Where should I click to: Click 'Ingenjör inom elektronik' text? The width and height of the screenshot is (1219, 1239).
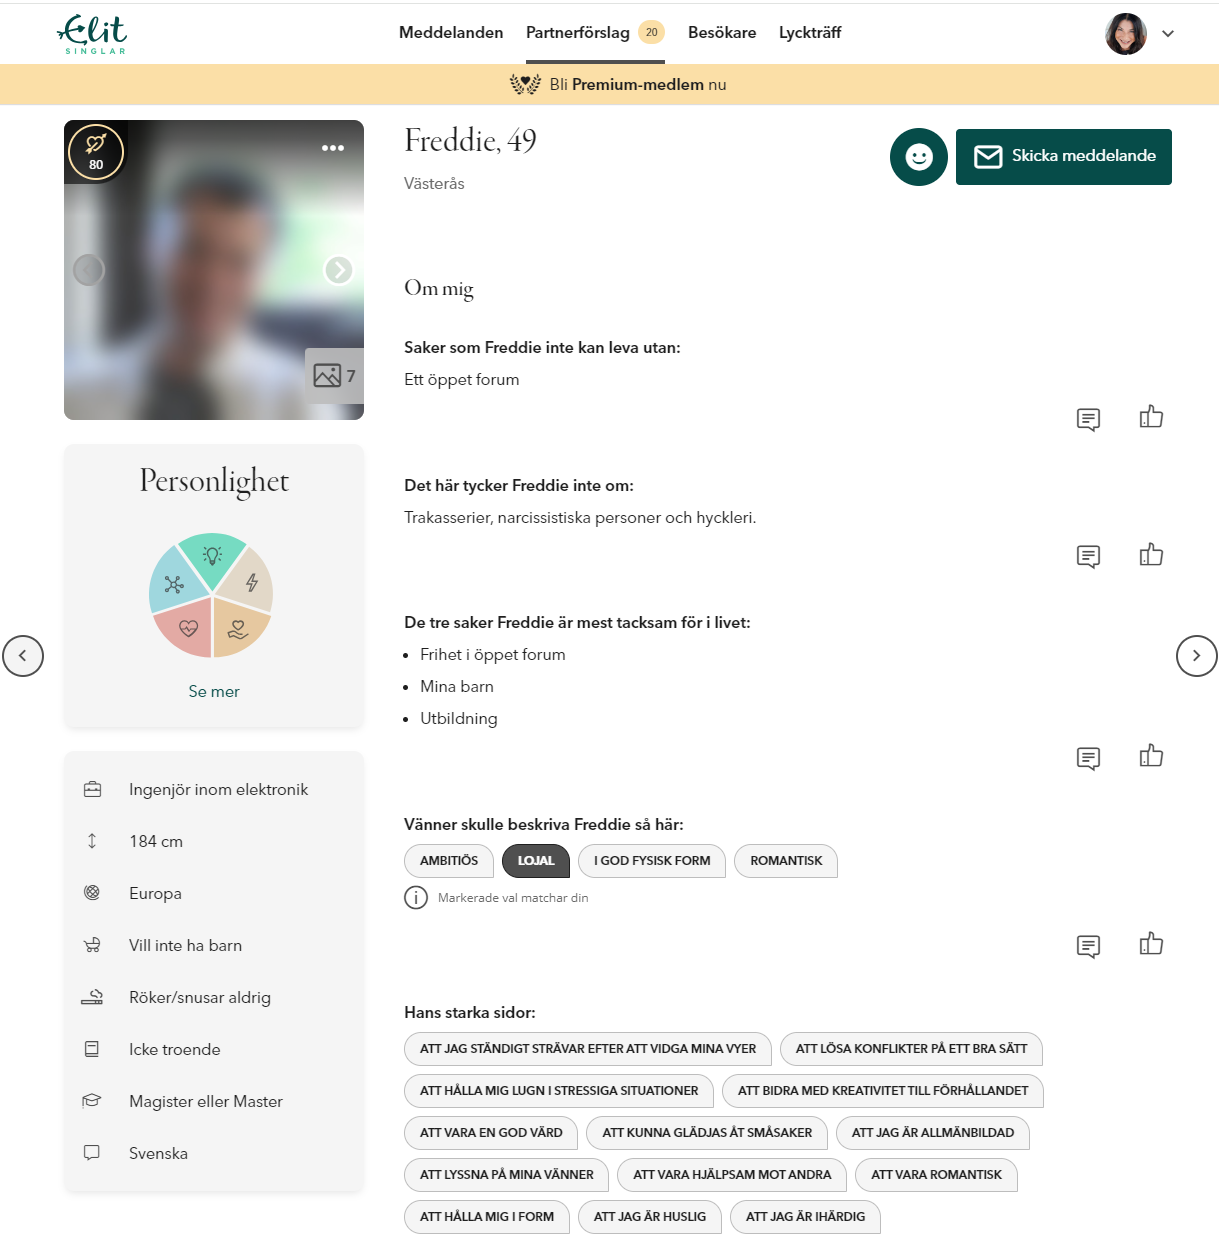click(x=218, y=790)
